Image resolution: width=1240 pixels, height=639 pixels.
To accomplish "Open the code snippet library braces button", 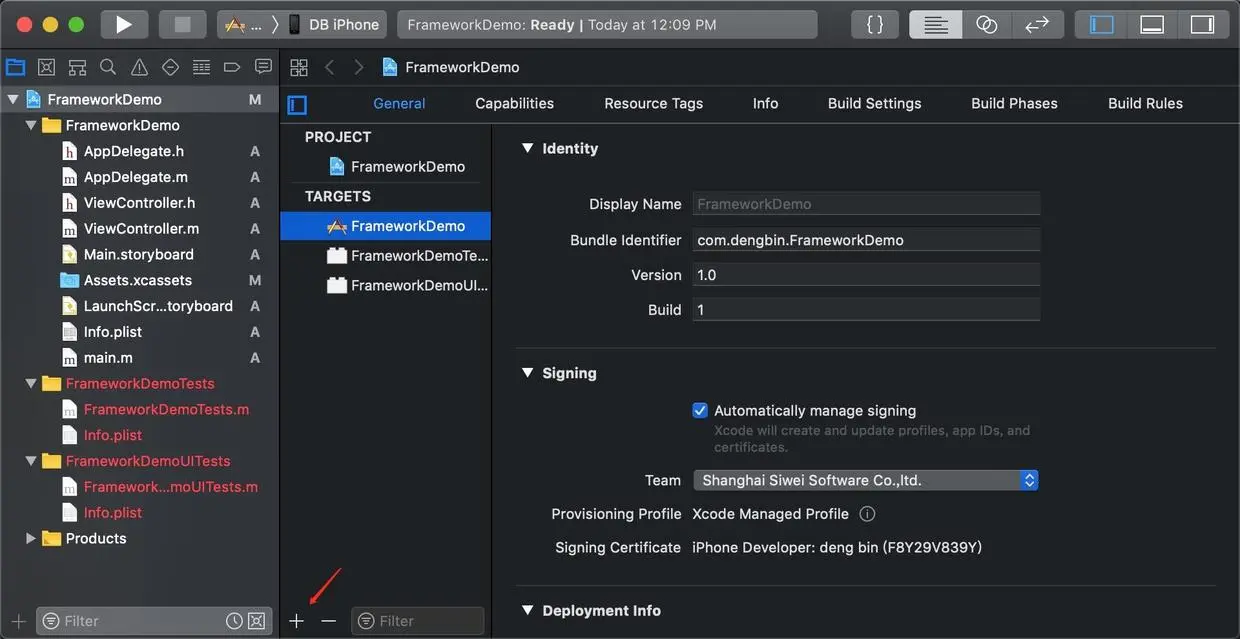I will (875, 25).
